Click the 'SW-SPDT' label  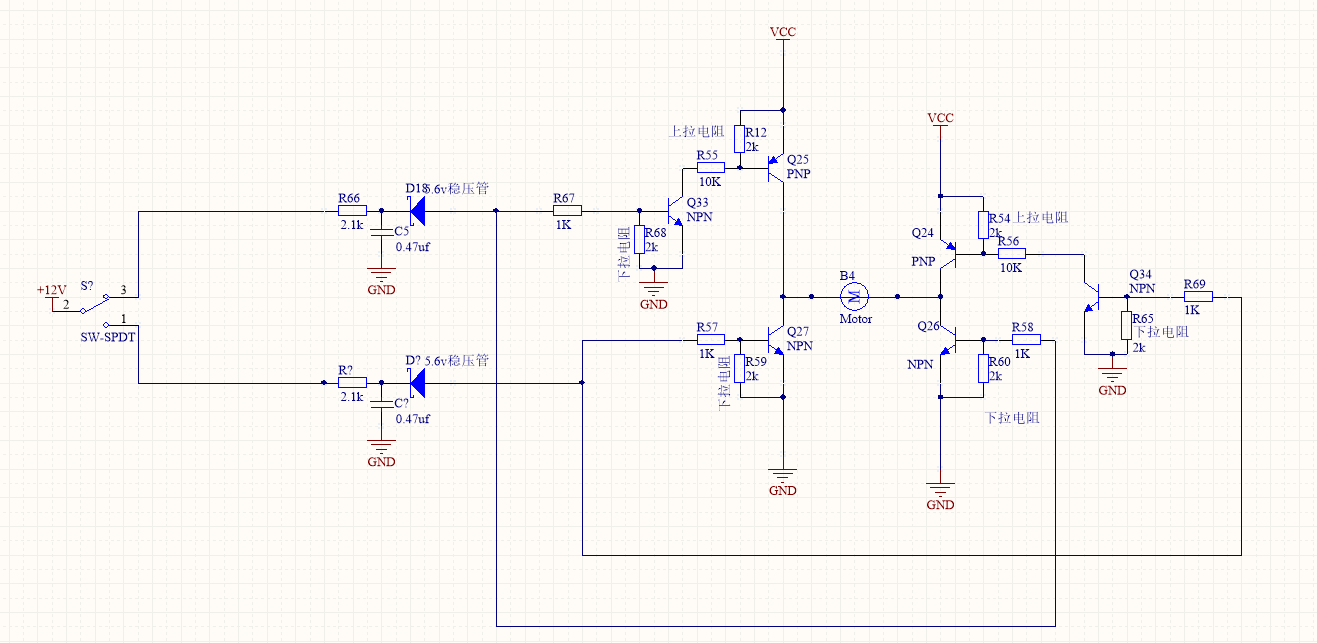[108, 337]
